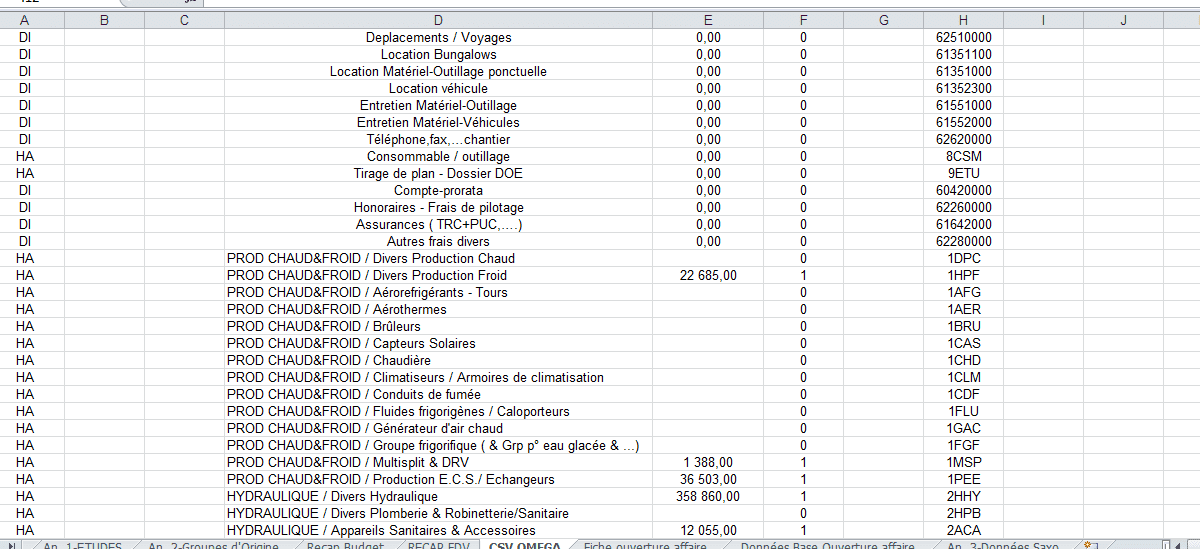Click 'Location Matériel-Outillage ponctuelle' cell
This screenshot has width=1200, height=549.
point(438,71)
